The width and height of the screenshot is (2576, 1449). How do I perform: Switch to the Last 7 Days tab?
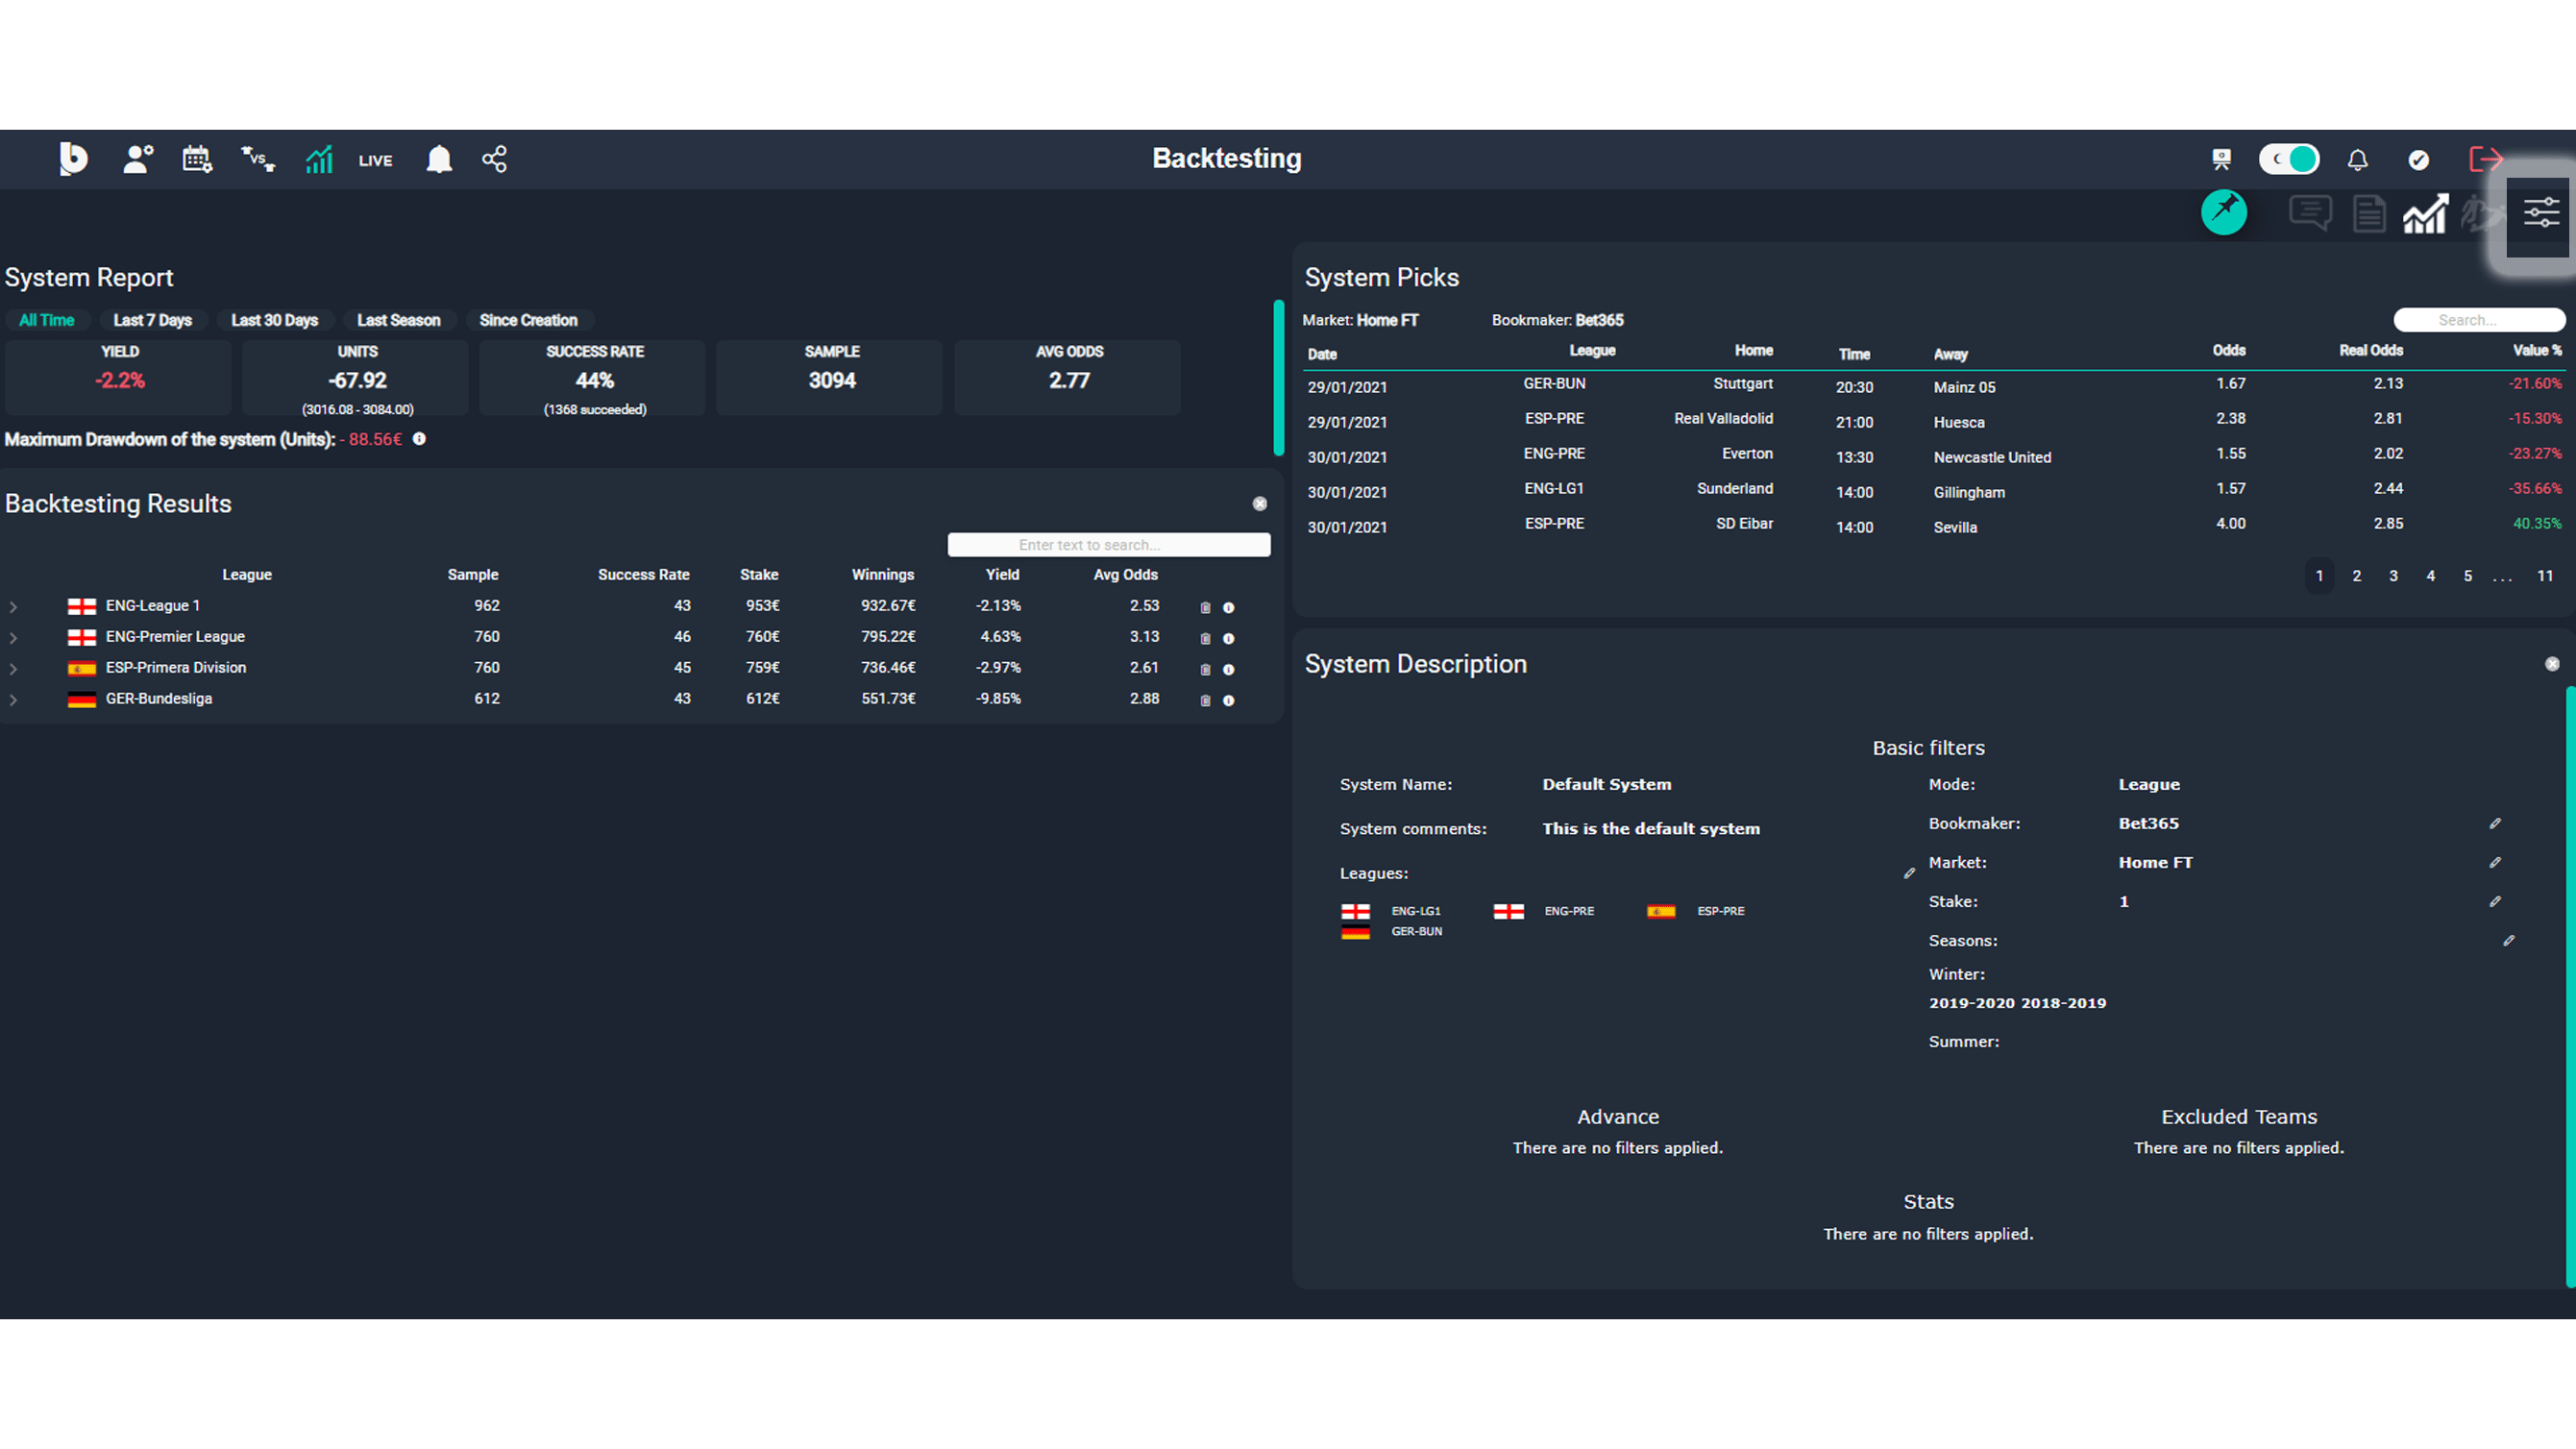point(152,320)
